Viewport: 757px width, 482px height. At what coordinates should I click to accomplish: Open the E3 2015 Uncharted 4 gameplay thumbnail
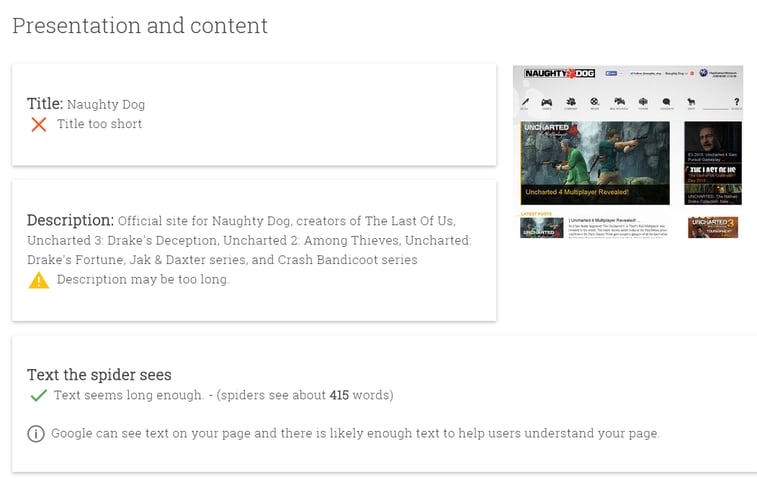tap(713, 142)
